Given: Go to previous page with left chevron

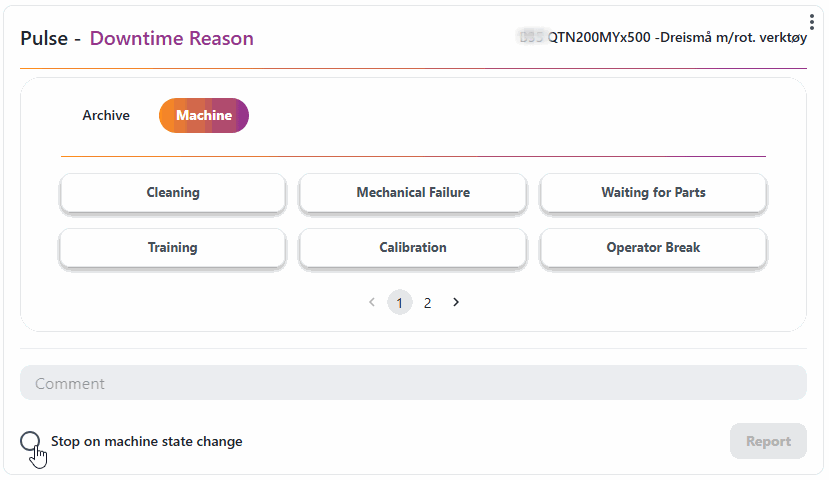Looking at the screenshot, I should coord(372,302).
